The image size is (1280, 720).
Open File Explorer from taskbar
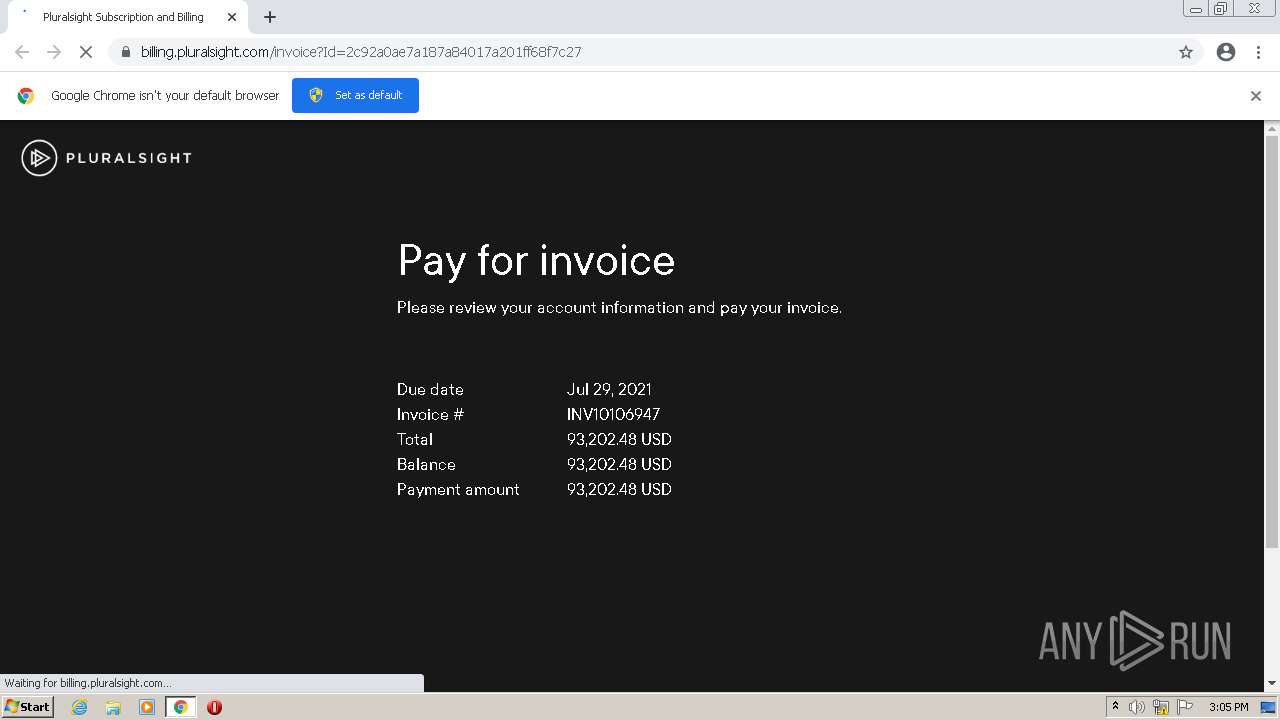point(113,707)
